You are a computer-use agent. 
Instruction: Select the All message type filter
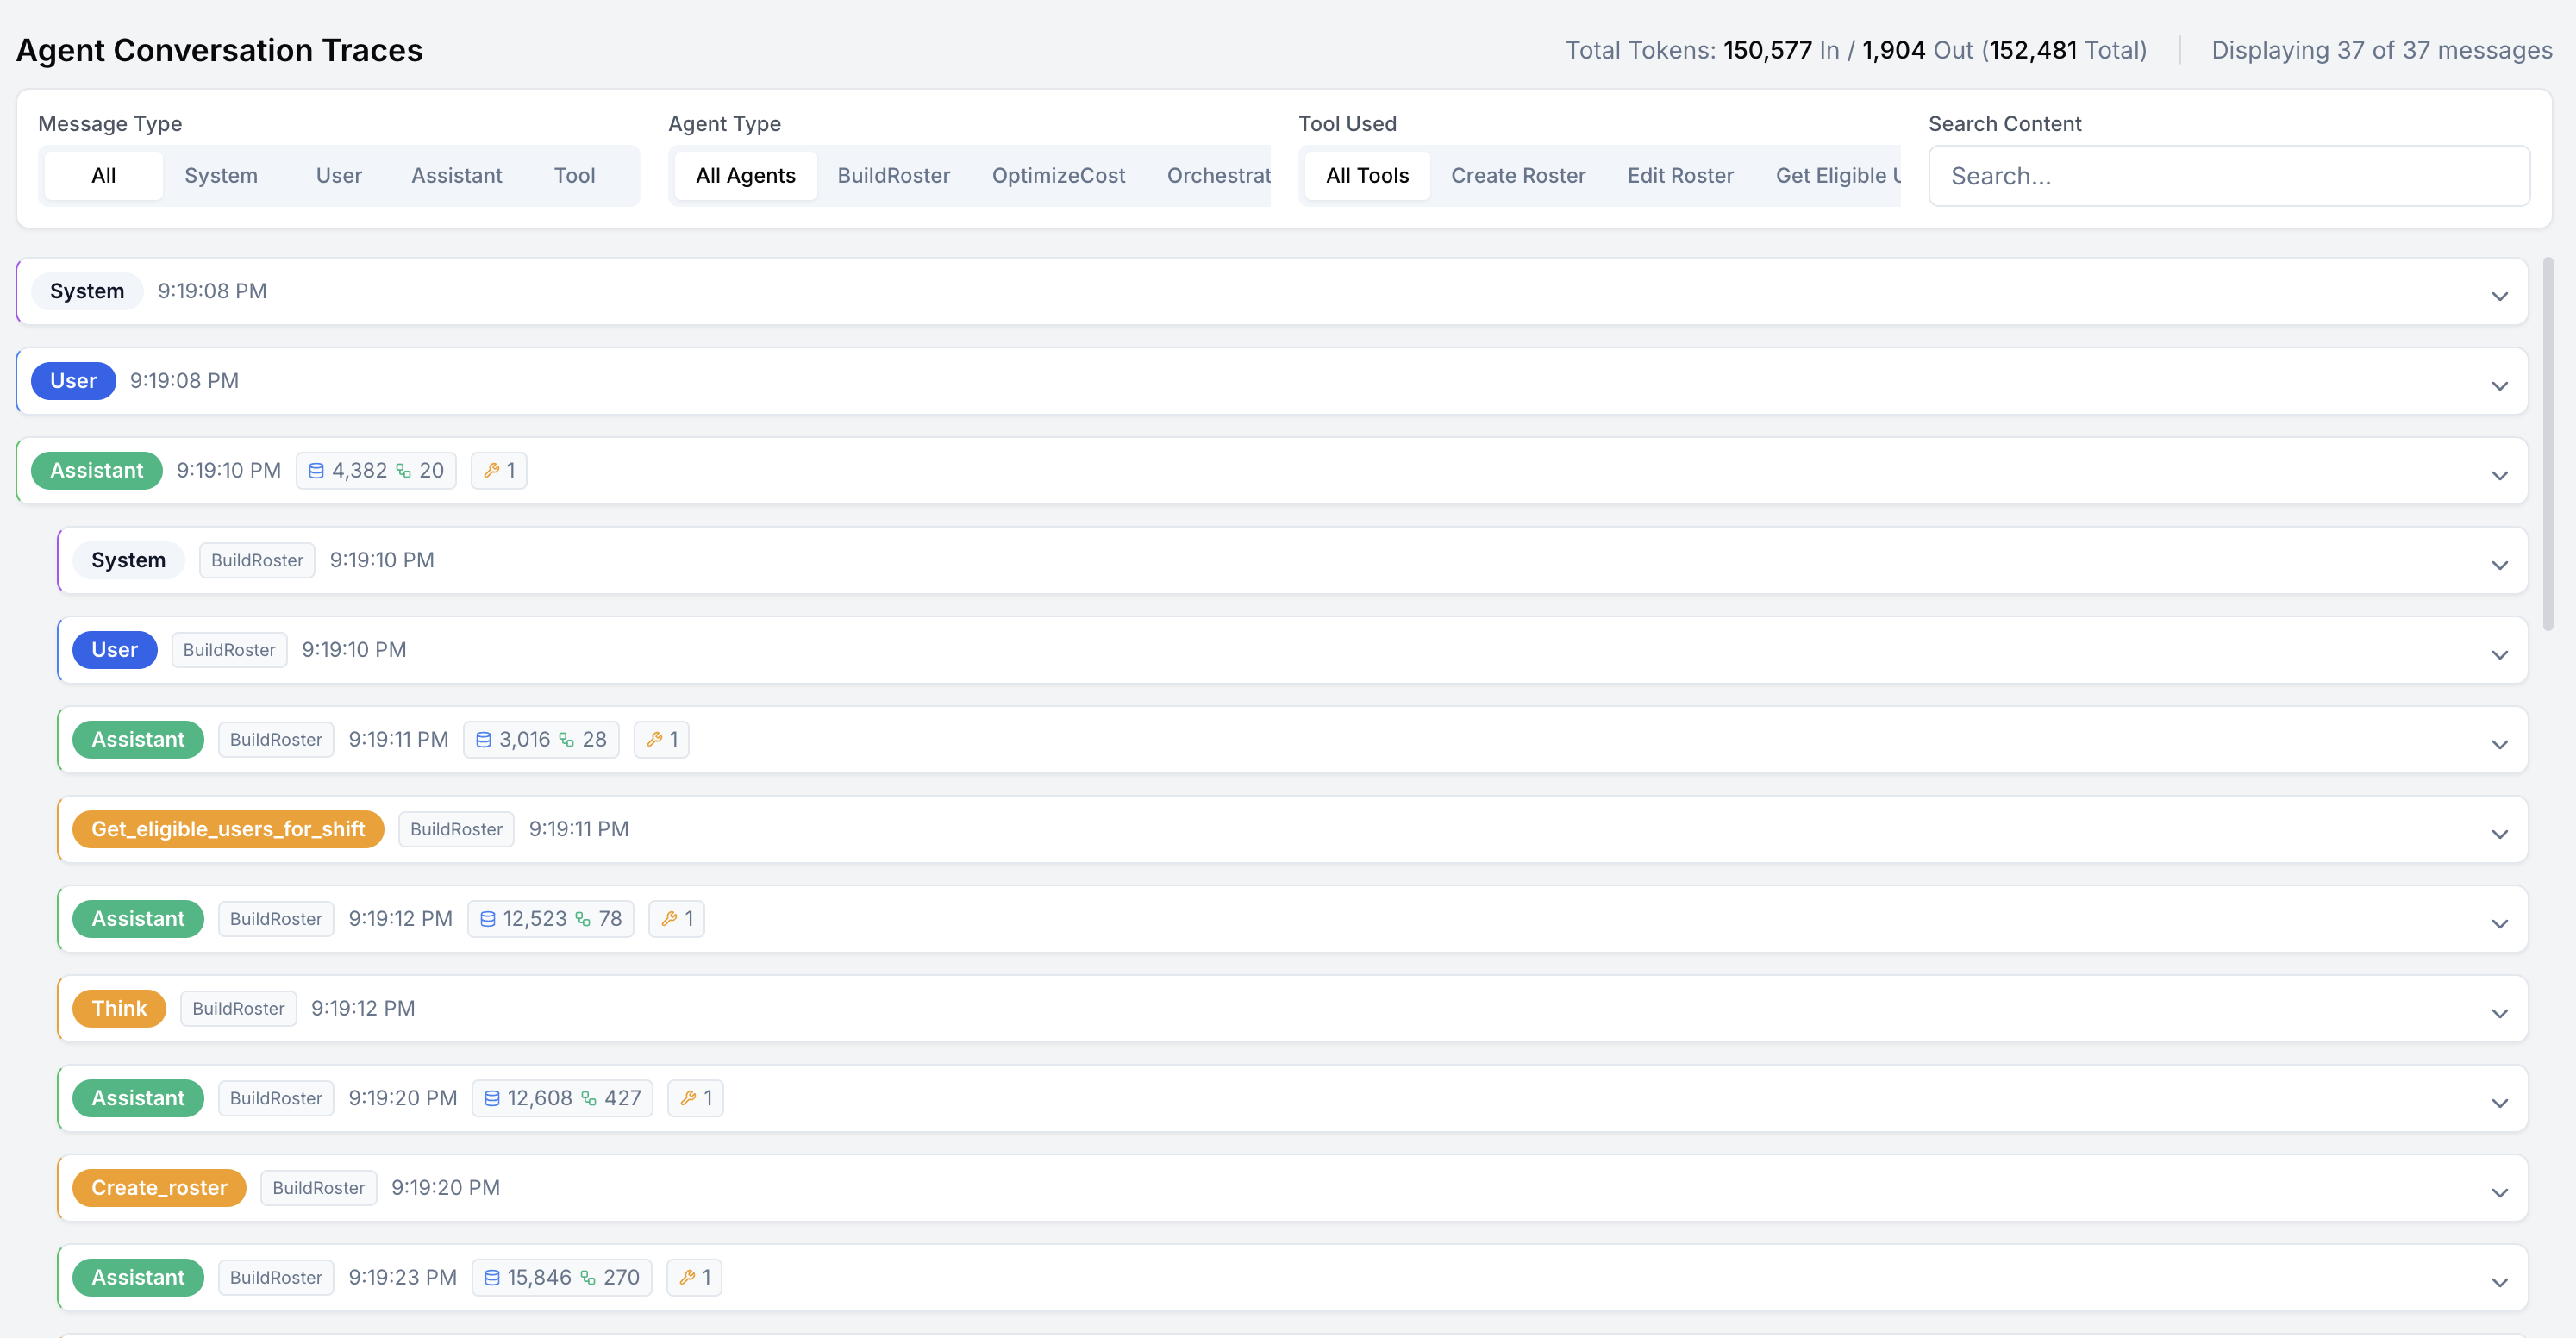click(x=103, y=175)
